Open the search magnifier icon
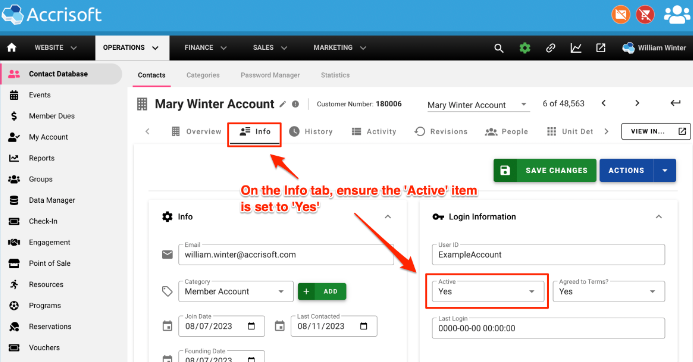Screen dimensions: 693x362 coord(499,48)
